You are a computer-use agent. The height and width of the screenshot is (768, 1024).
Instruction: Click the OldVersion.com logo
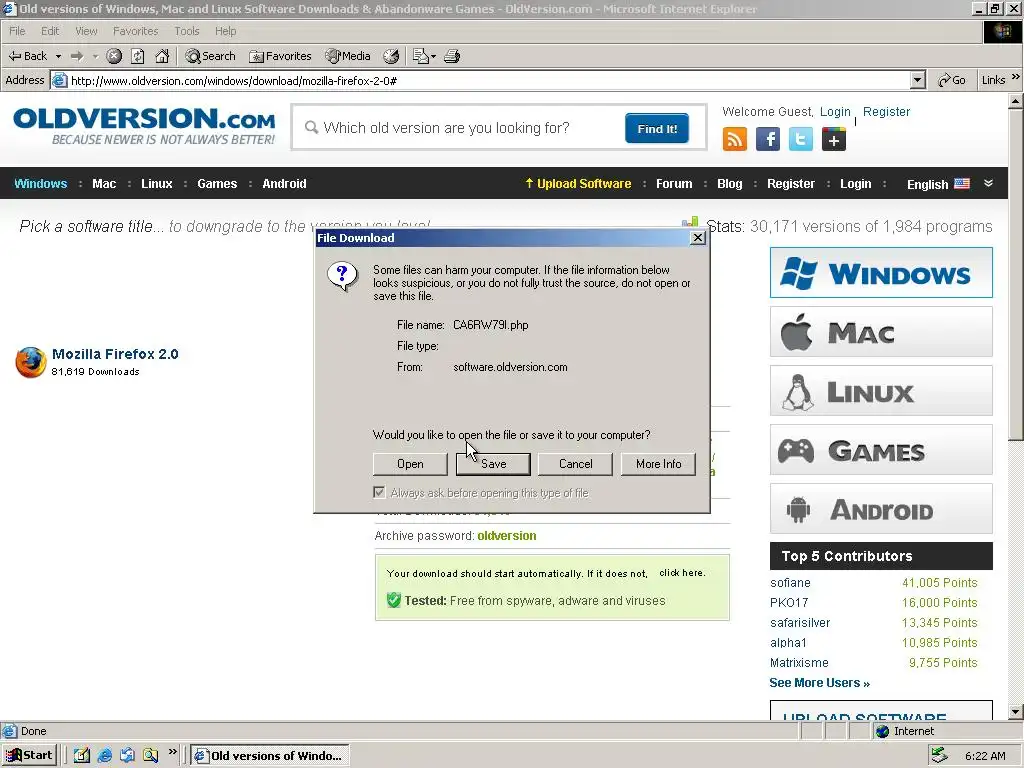coord(144,127)
